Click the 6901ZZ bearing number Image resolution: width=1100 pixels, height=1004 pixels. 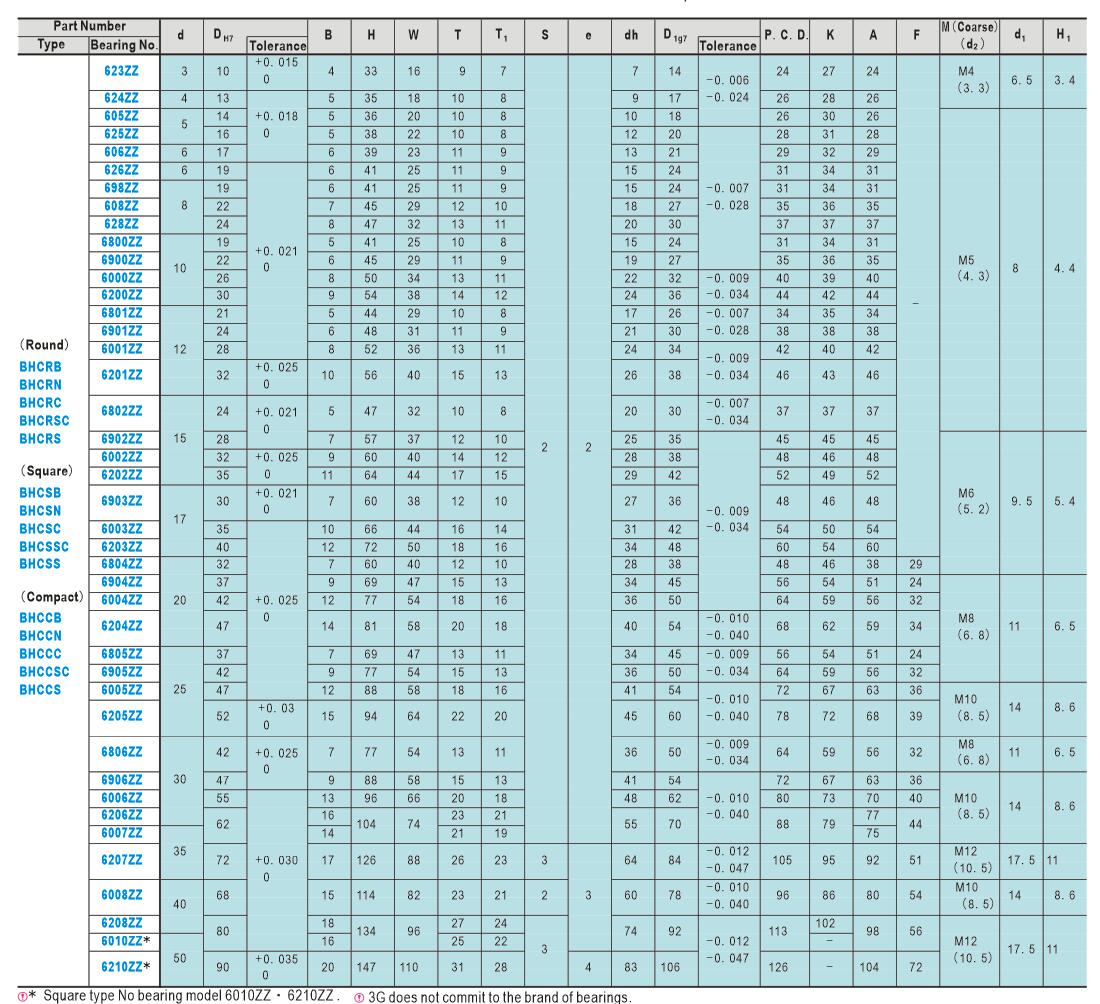121,331
